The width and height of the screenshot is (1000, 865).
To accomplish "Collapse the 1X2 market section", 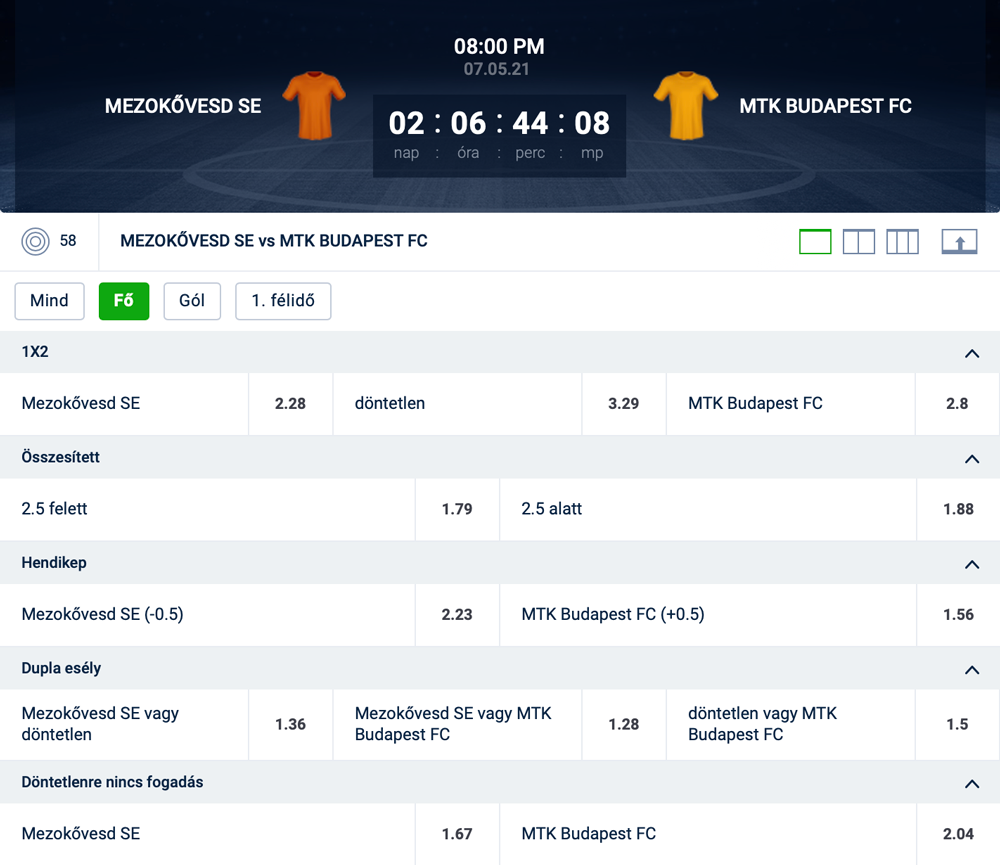I will coord(972,353).
